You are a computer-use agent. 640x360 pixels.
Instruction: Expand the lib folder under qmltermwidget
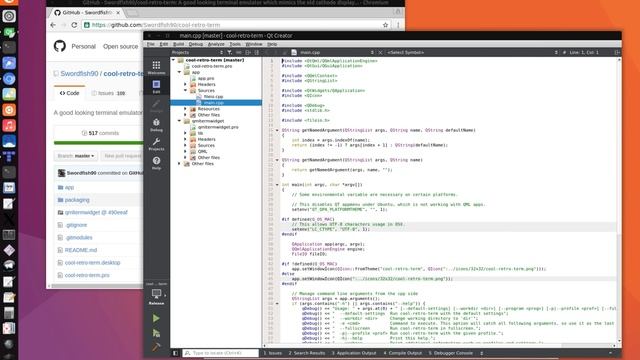185,133
